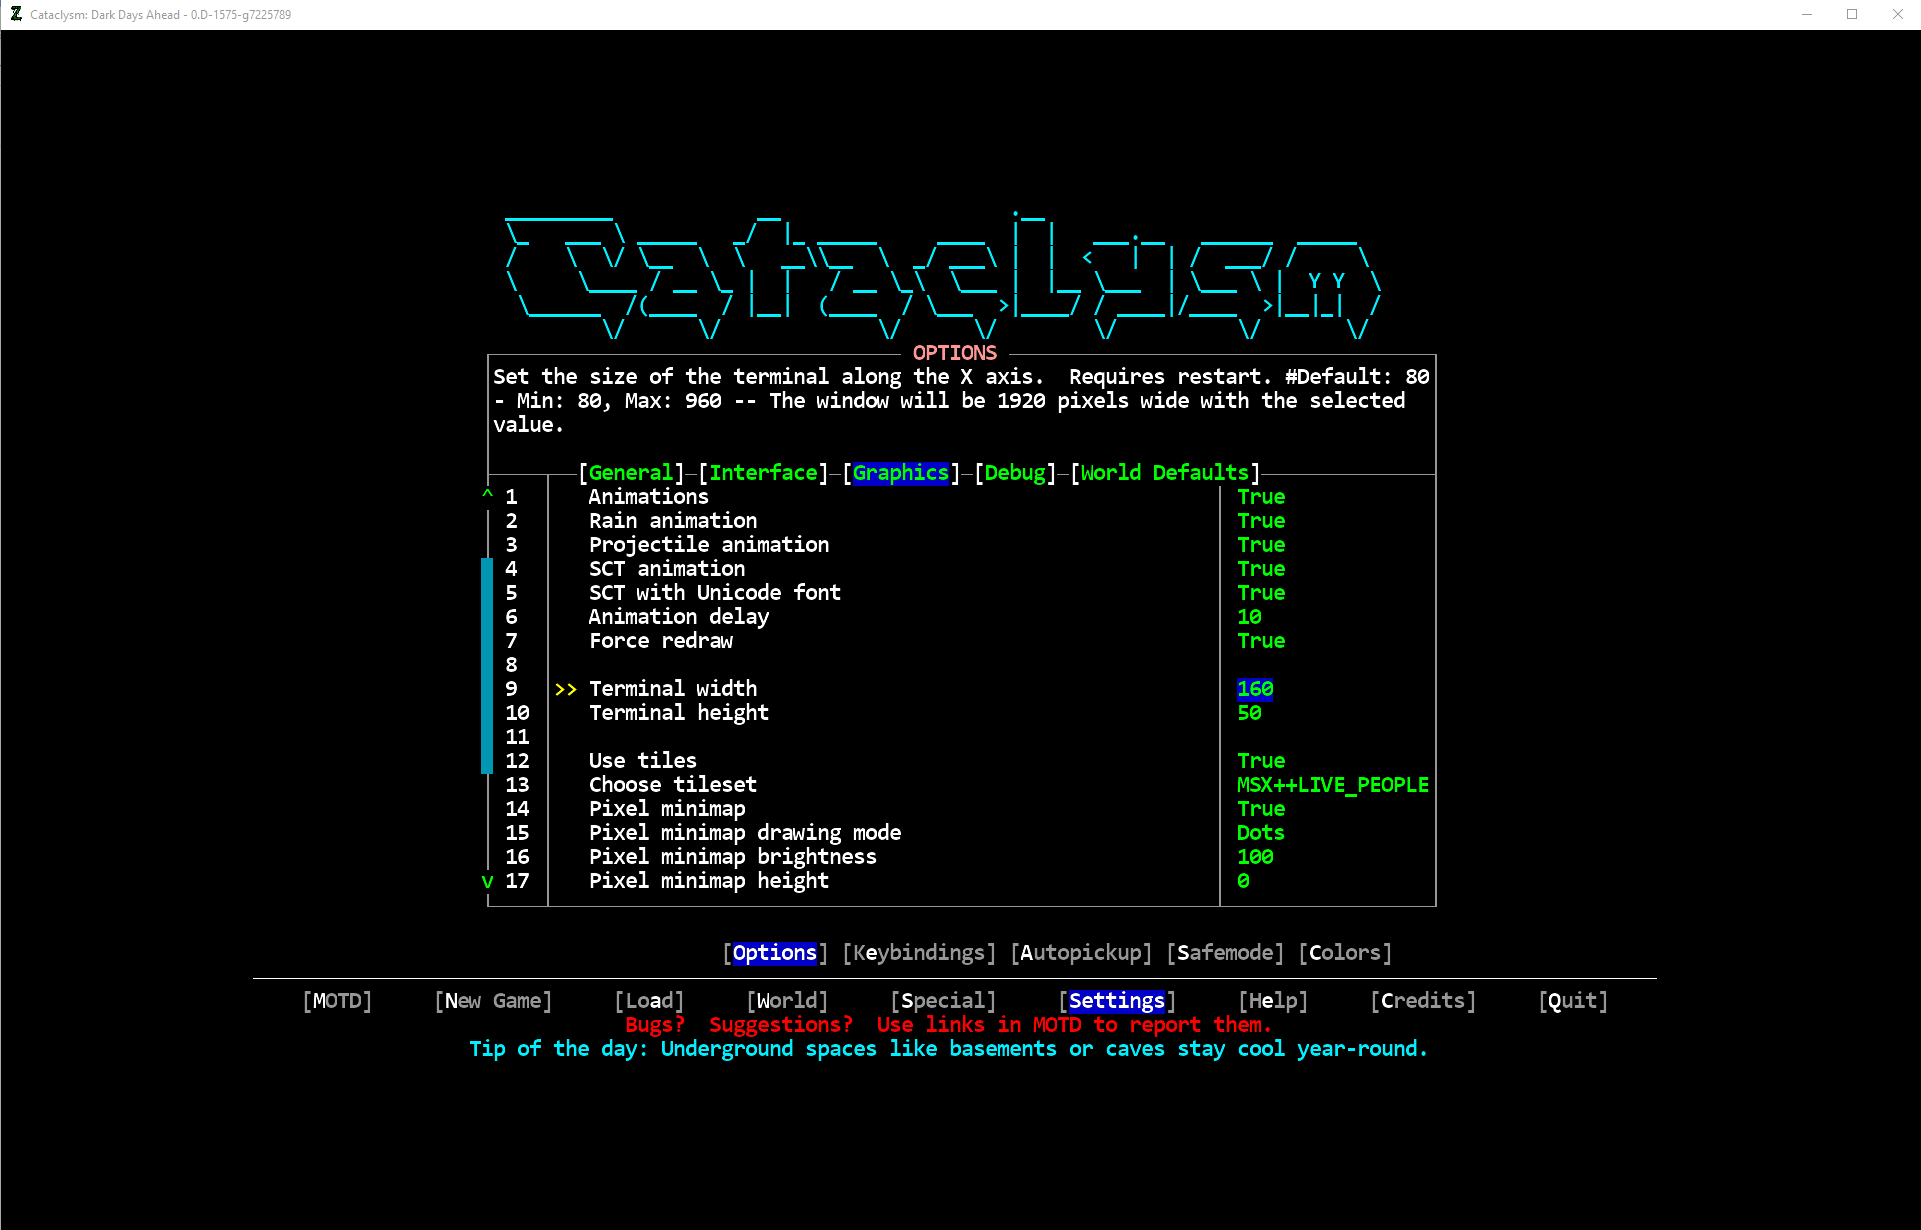Toggle Rain animation setting value
The width and height of the screenshot is (1921, 1230).
(x=1260, y=521)
